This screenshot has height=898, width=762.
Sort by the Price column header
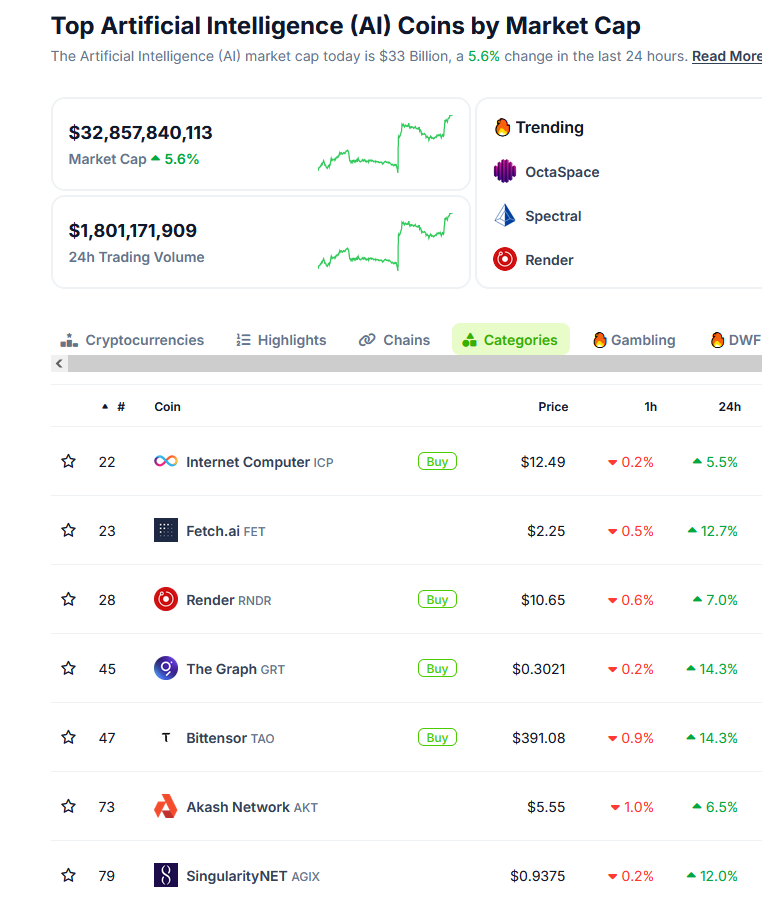553,407
